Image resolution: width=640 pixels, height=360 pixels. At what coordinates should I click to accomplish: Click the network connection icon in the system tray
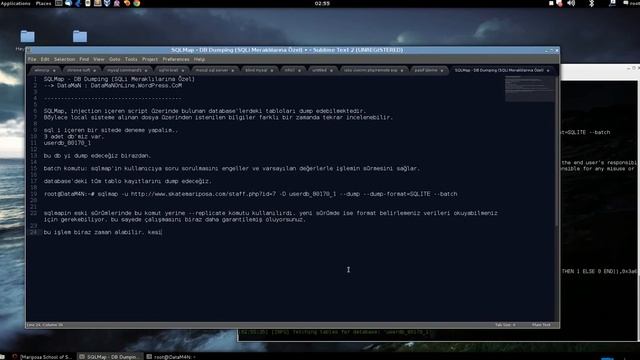click(x=612, y=3)
